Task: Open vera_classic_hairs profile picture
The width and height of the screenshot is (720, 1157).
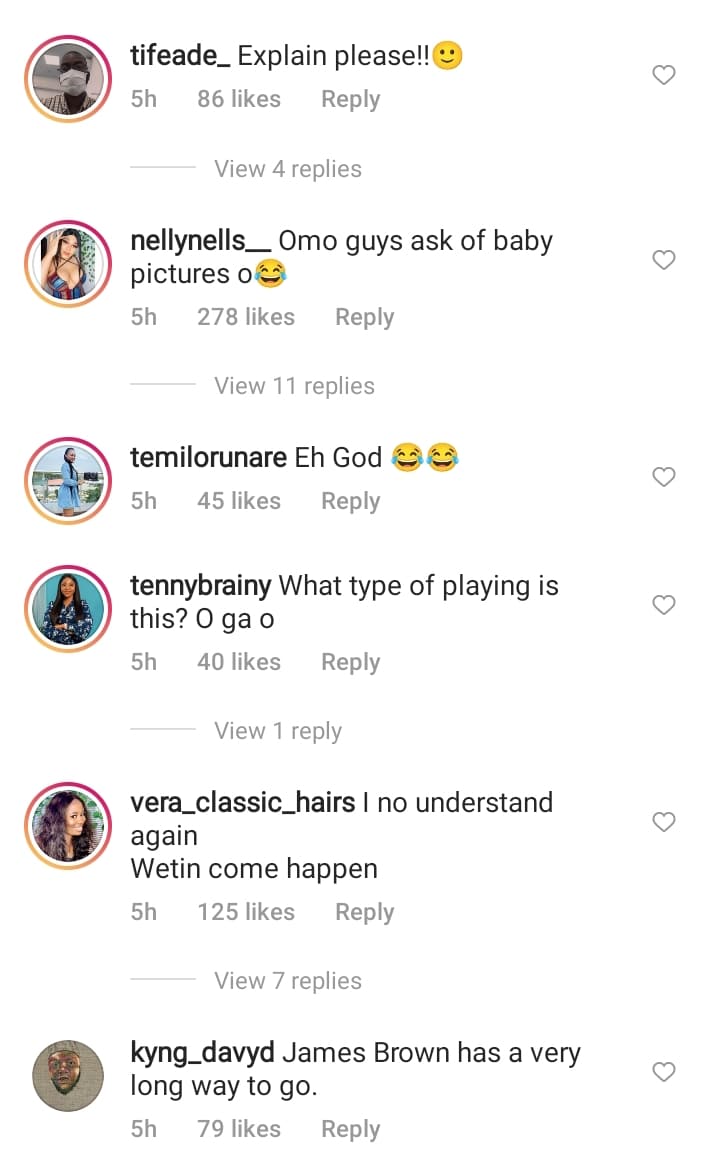Action: [68, 826]
